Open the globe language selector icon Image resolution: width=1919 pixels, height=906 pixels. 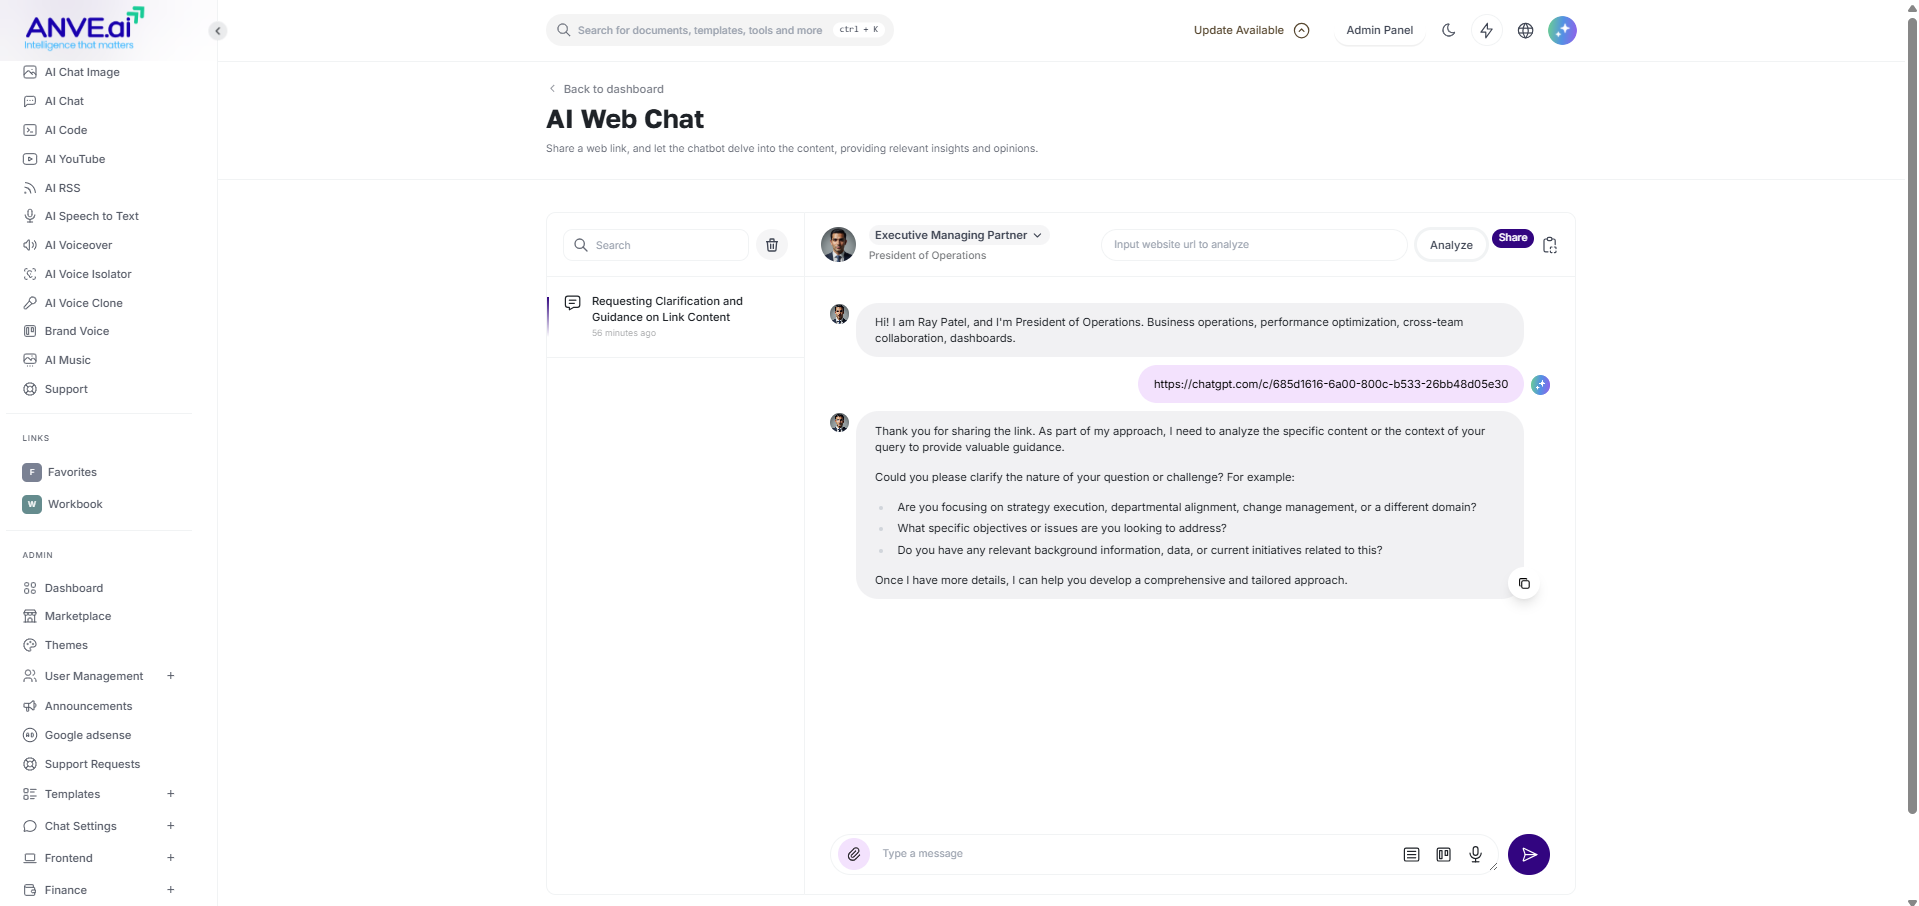click(x=1524, y=30)
